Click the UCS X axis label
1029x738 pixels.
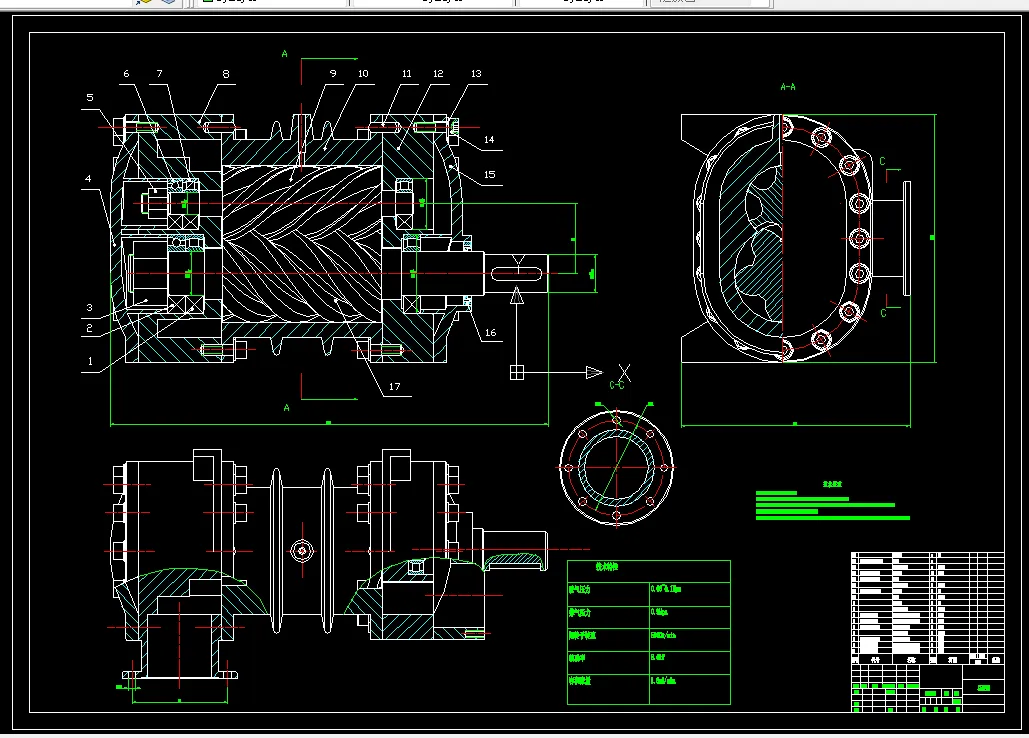point(624,373)
